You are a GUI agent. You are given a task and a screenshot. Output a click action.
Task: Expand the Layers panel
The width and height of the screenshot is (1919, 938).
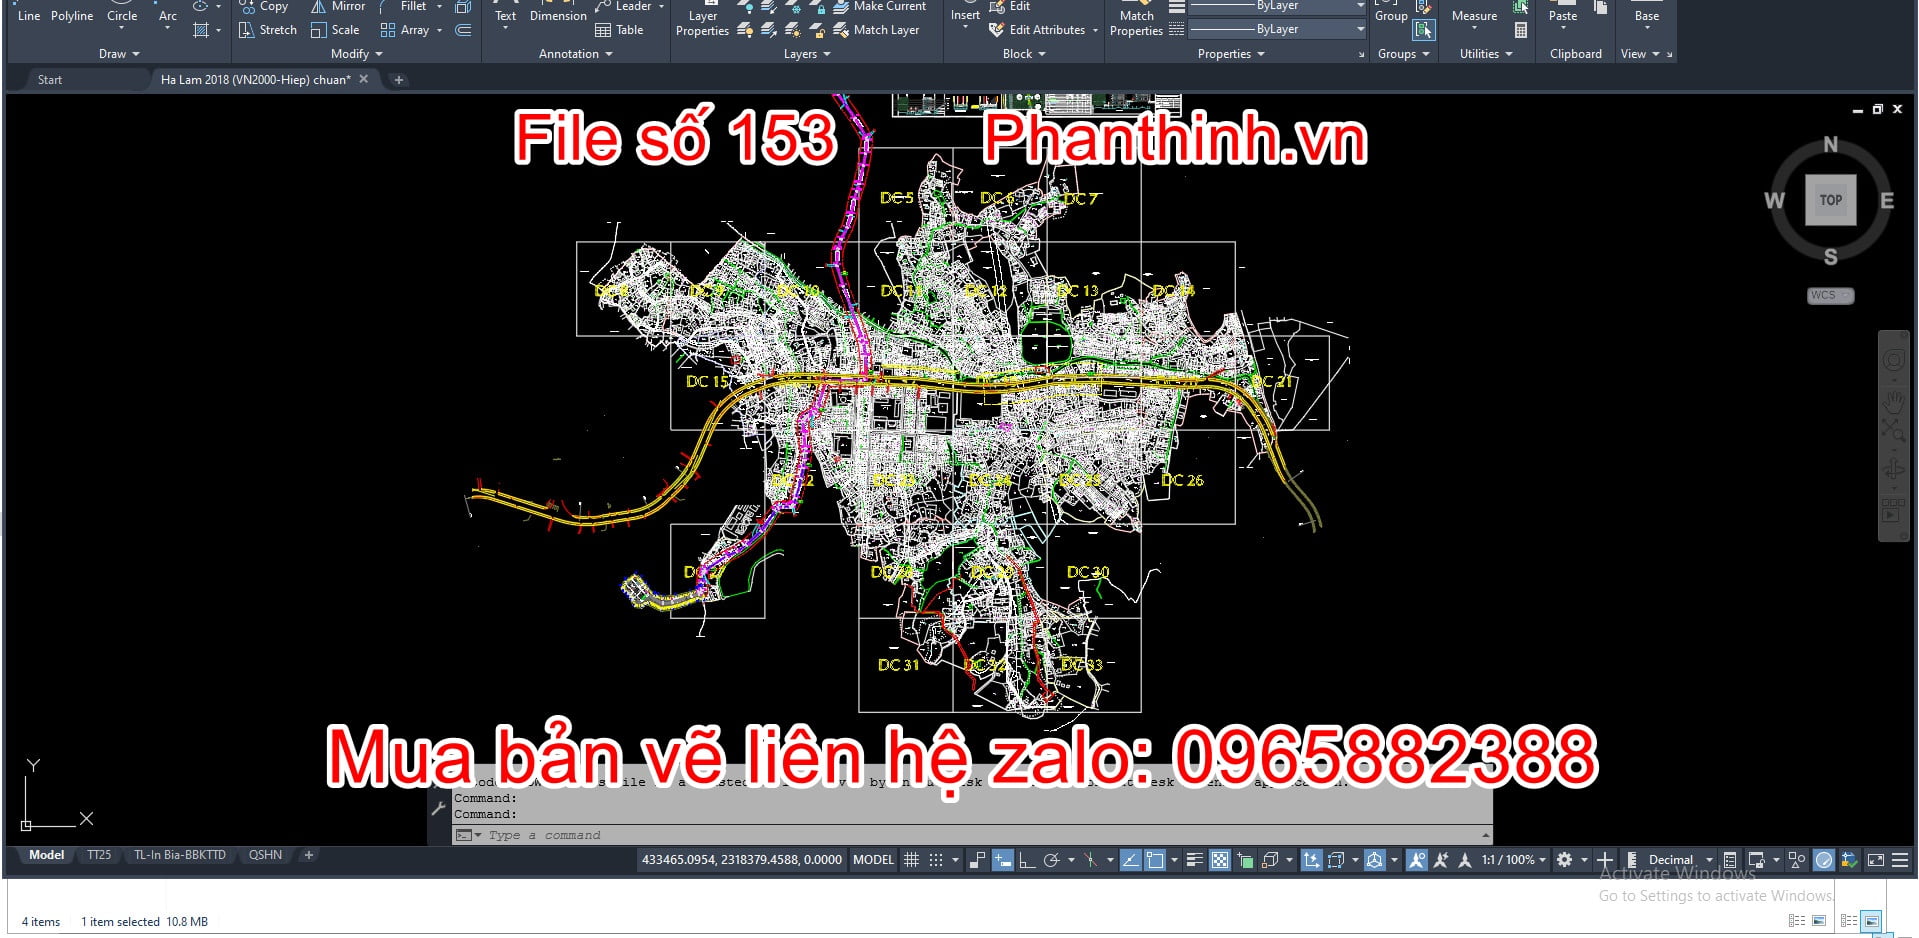click(x=807, y=54)
